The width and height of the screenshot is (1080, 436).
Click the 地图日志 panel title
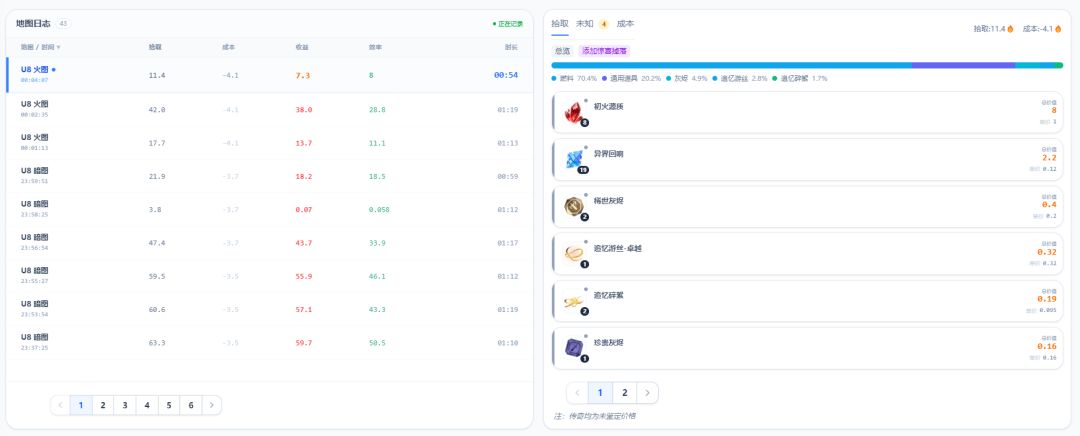pos(33,23)
